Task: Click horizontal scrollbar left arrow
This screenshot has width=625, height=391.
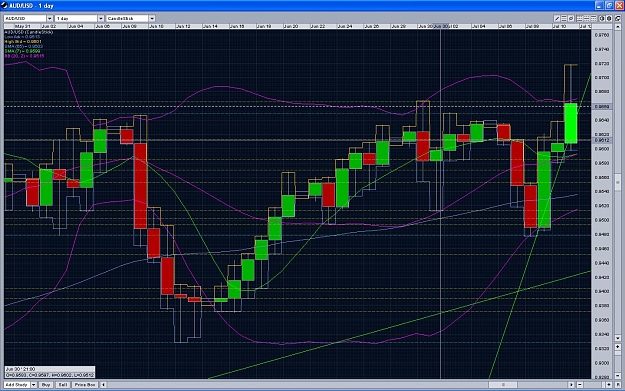Action: 103,385
